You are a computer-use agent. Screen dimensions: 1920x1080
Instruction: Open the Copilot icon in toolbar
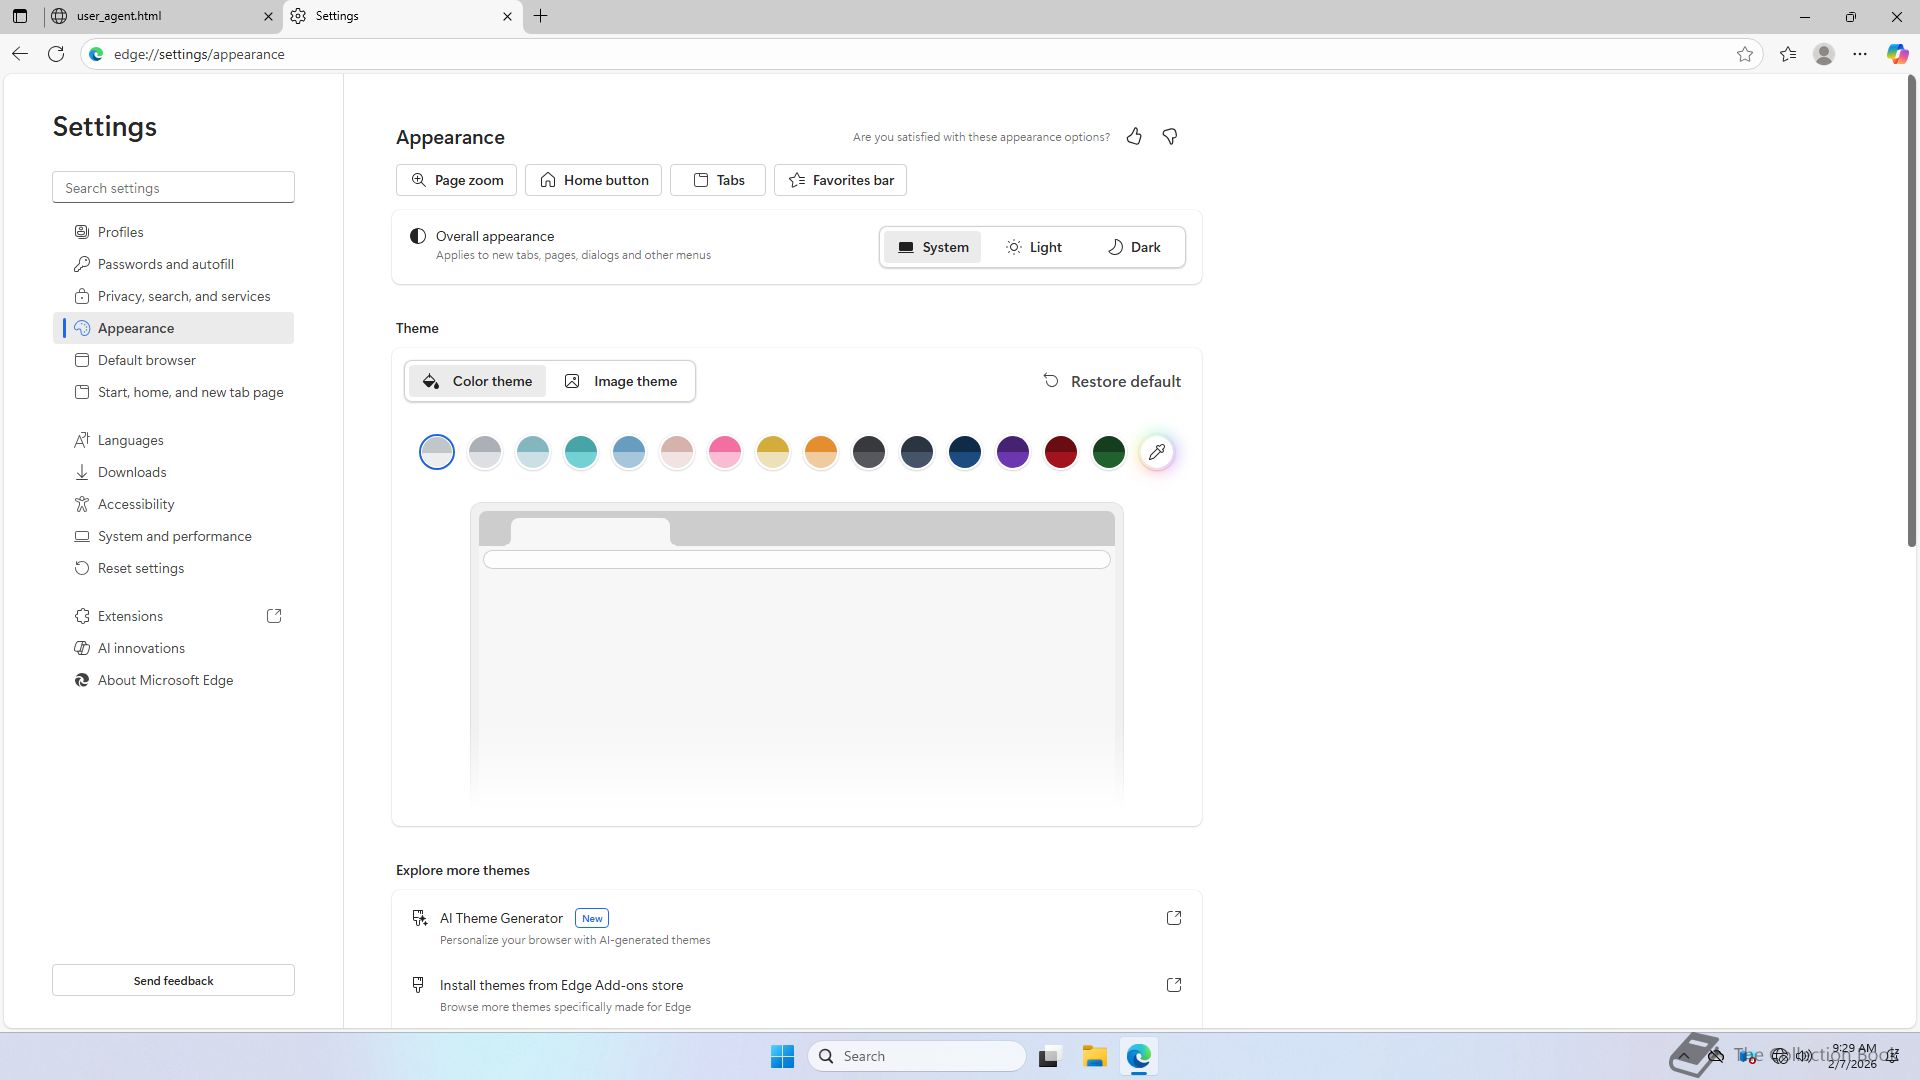tap(1897, 54)
